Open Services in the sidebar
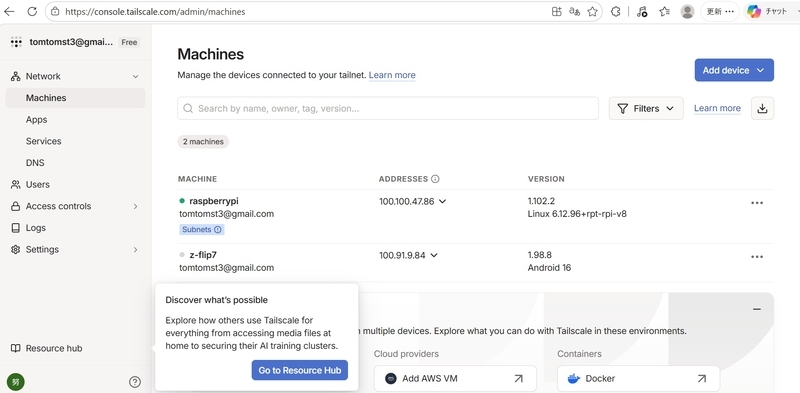This screenshot has width=800, height=393. 43,141
